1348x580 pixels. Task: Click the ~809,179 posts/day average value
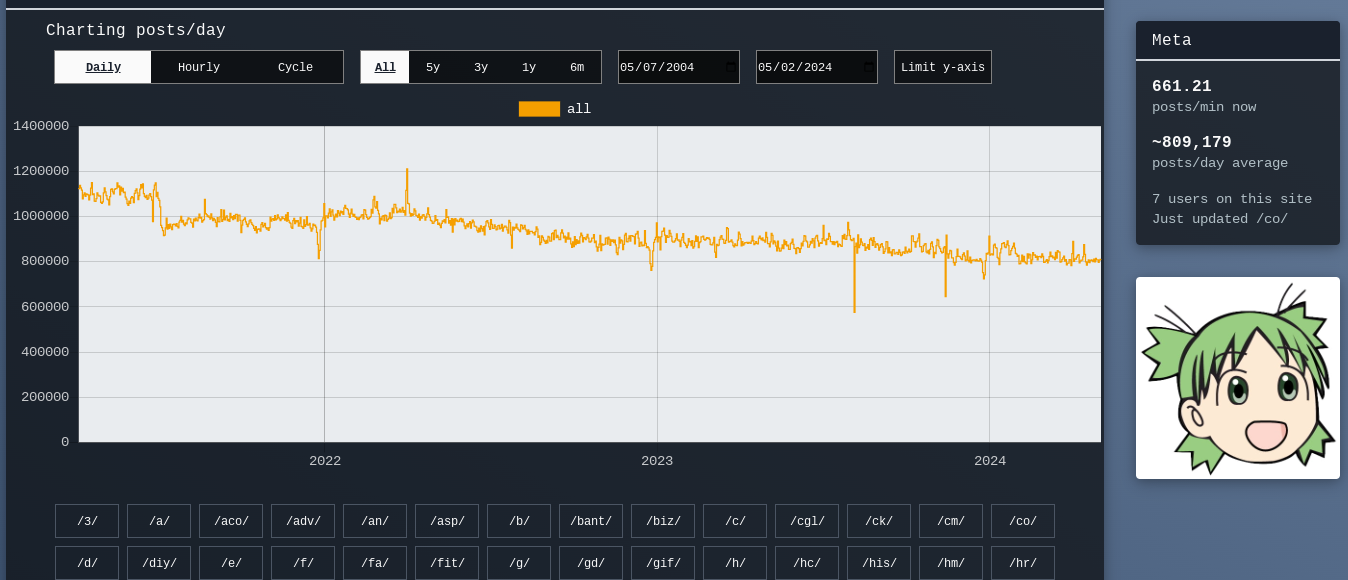(1192, 143)
